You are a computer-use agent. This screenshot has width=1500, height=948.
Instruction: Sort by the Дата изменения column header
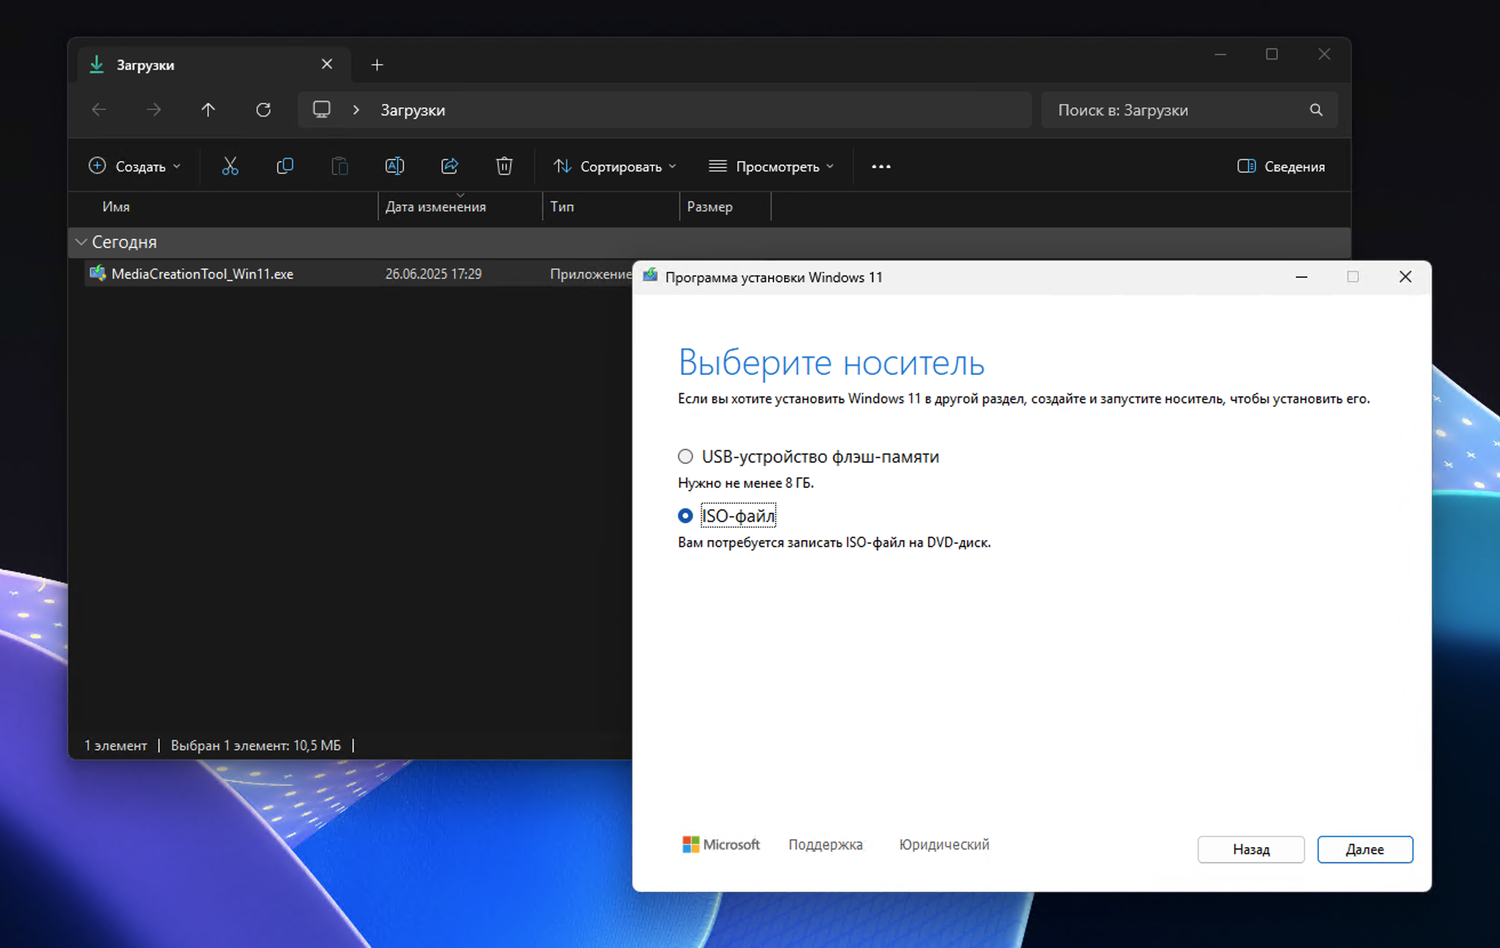point(436,207)
